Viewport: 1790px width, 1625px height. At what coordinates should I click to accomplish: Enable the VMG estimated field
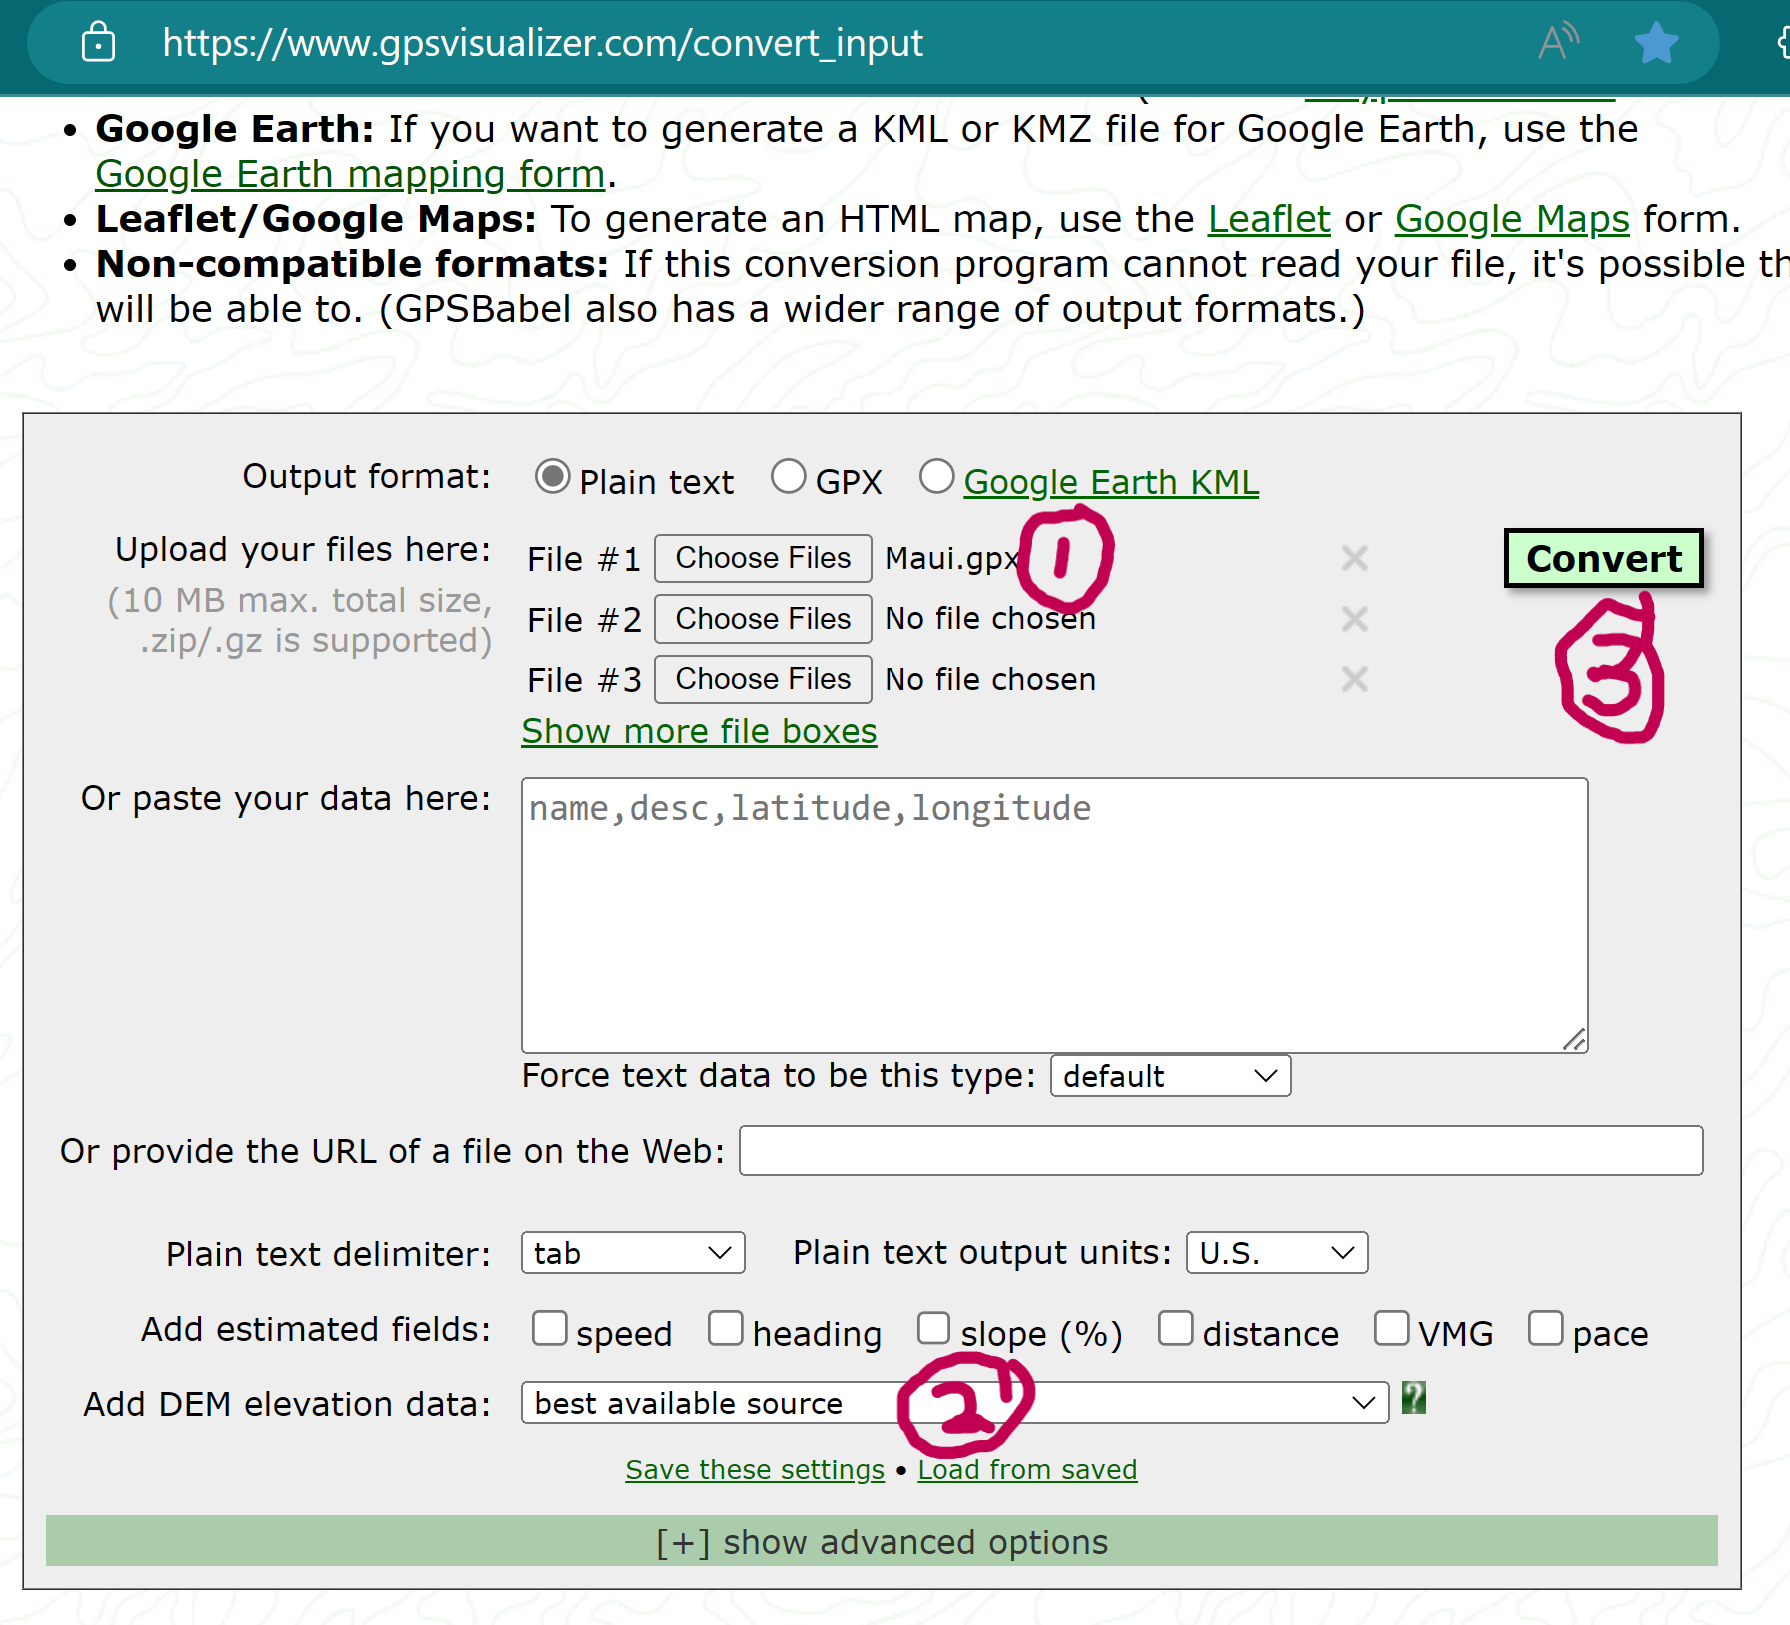pyautogui.click(x=1391, y=1329)
